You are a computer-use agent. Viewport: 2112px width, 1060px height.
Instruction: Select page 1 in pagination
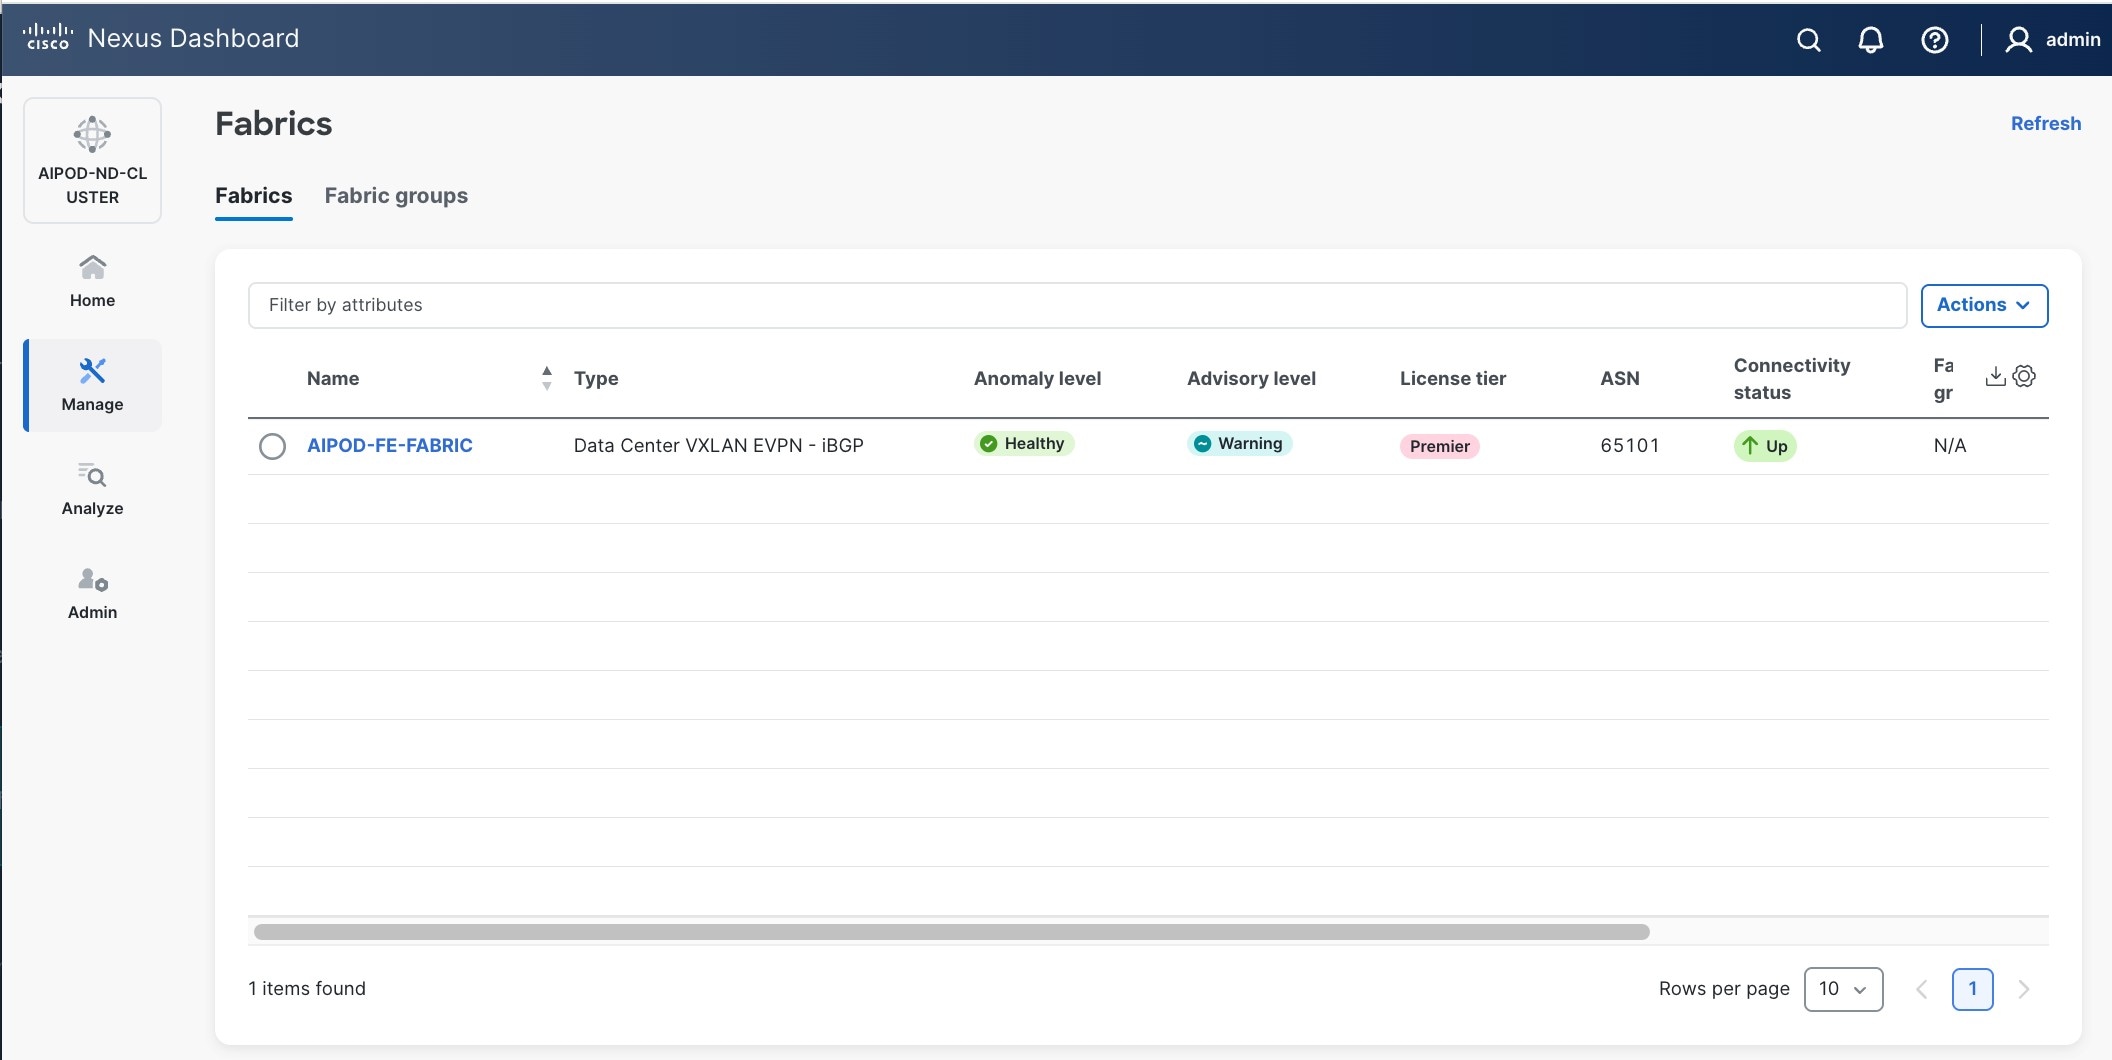point(1972,989)
